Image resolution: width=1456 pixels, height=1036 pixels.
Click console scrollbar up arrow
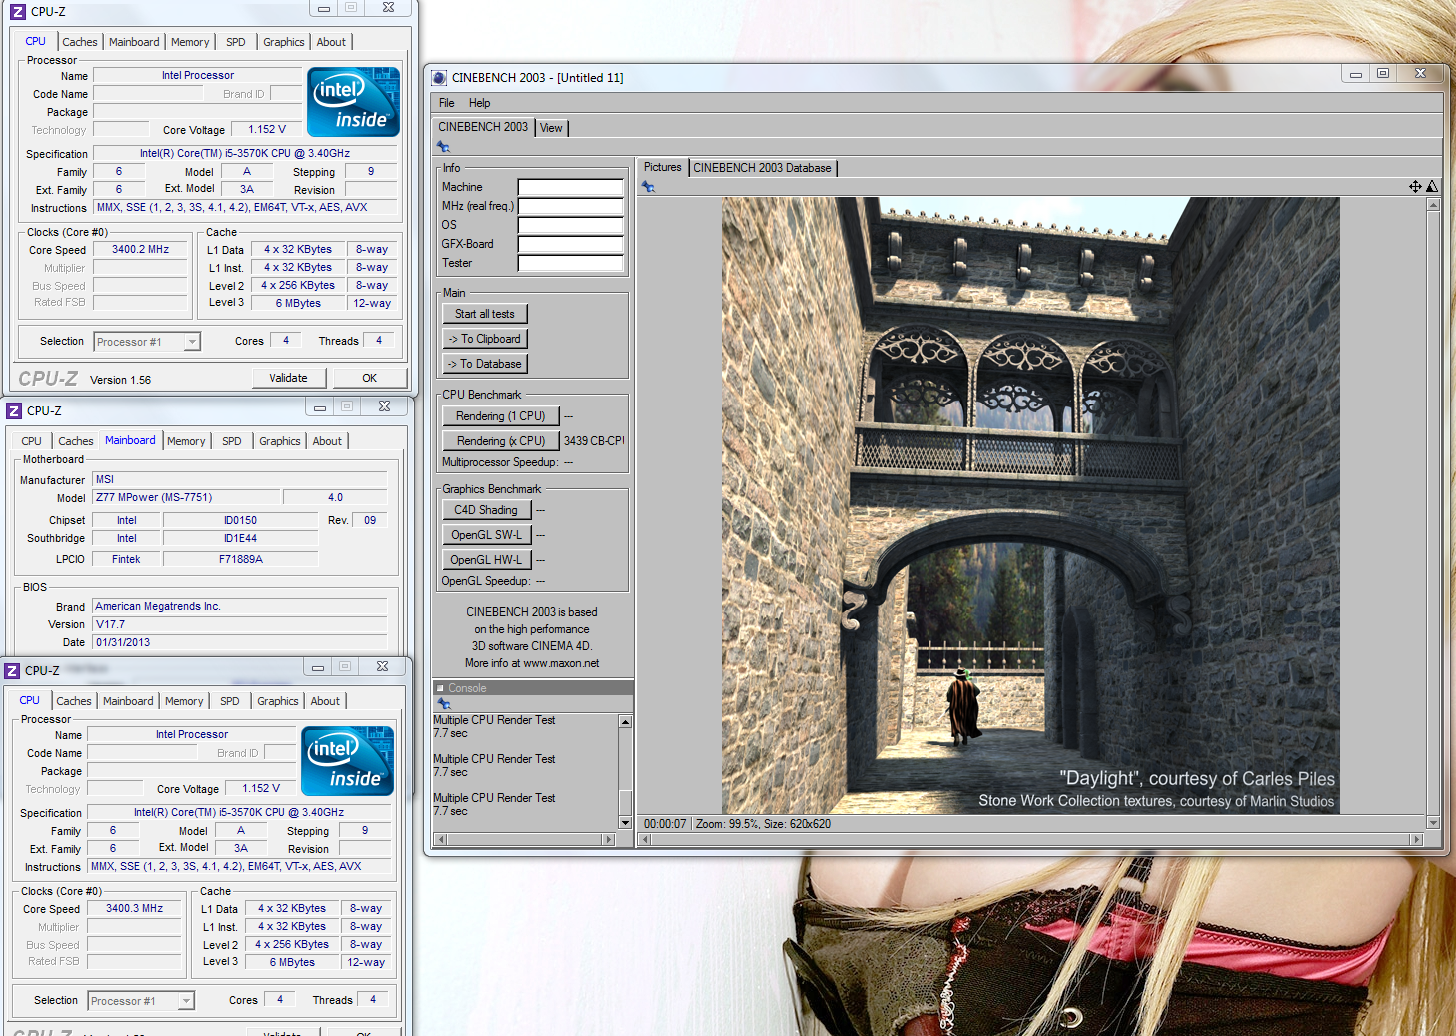625,721
